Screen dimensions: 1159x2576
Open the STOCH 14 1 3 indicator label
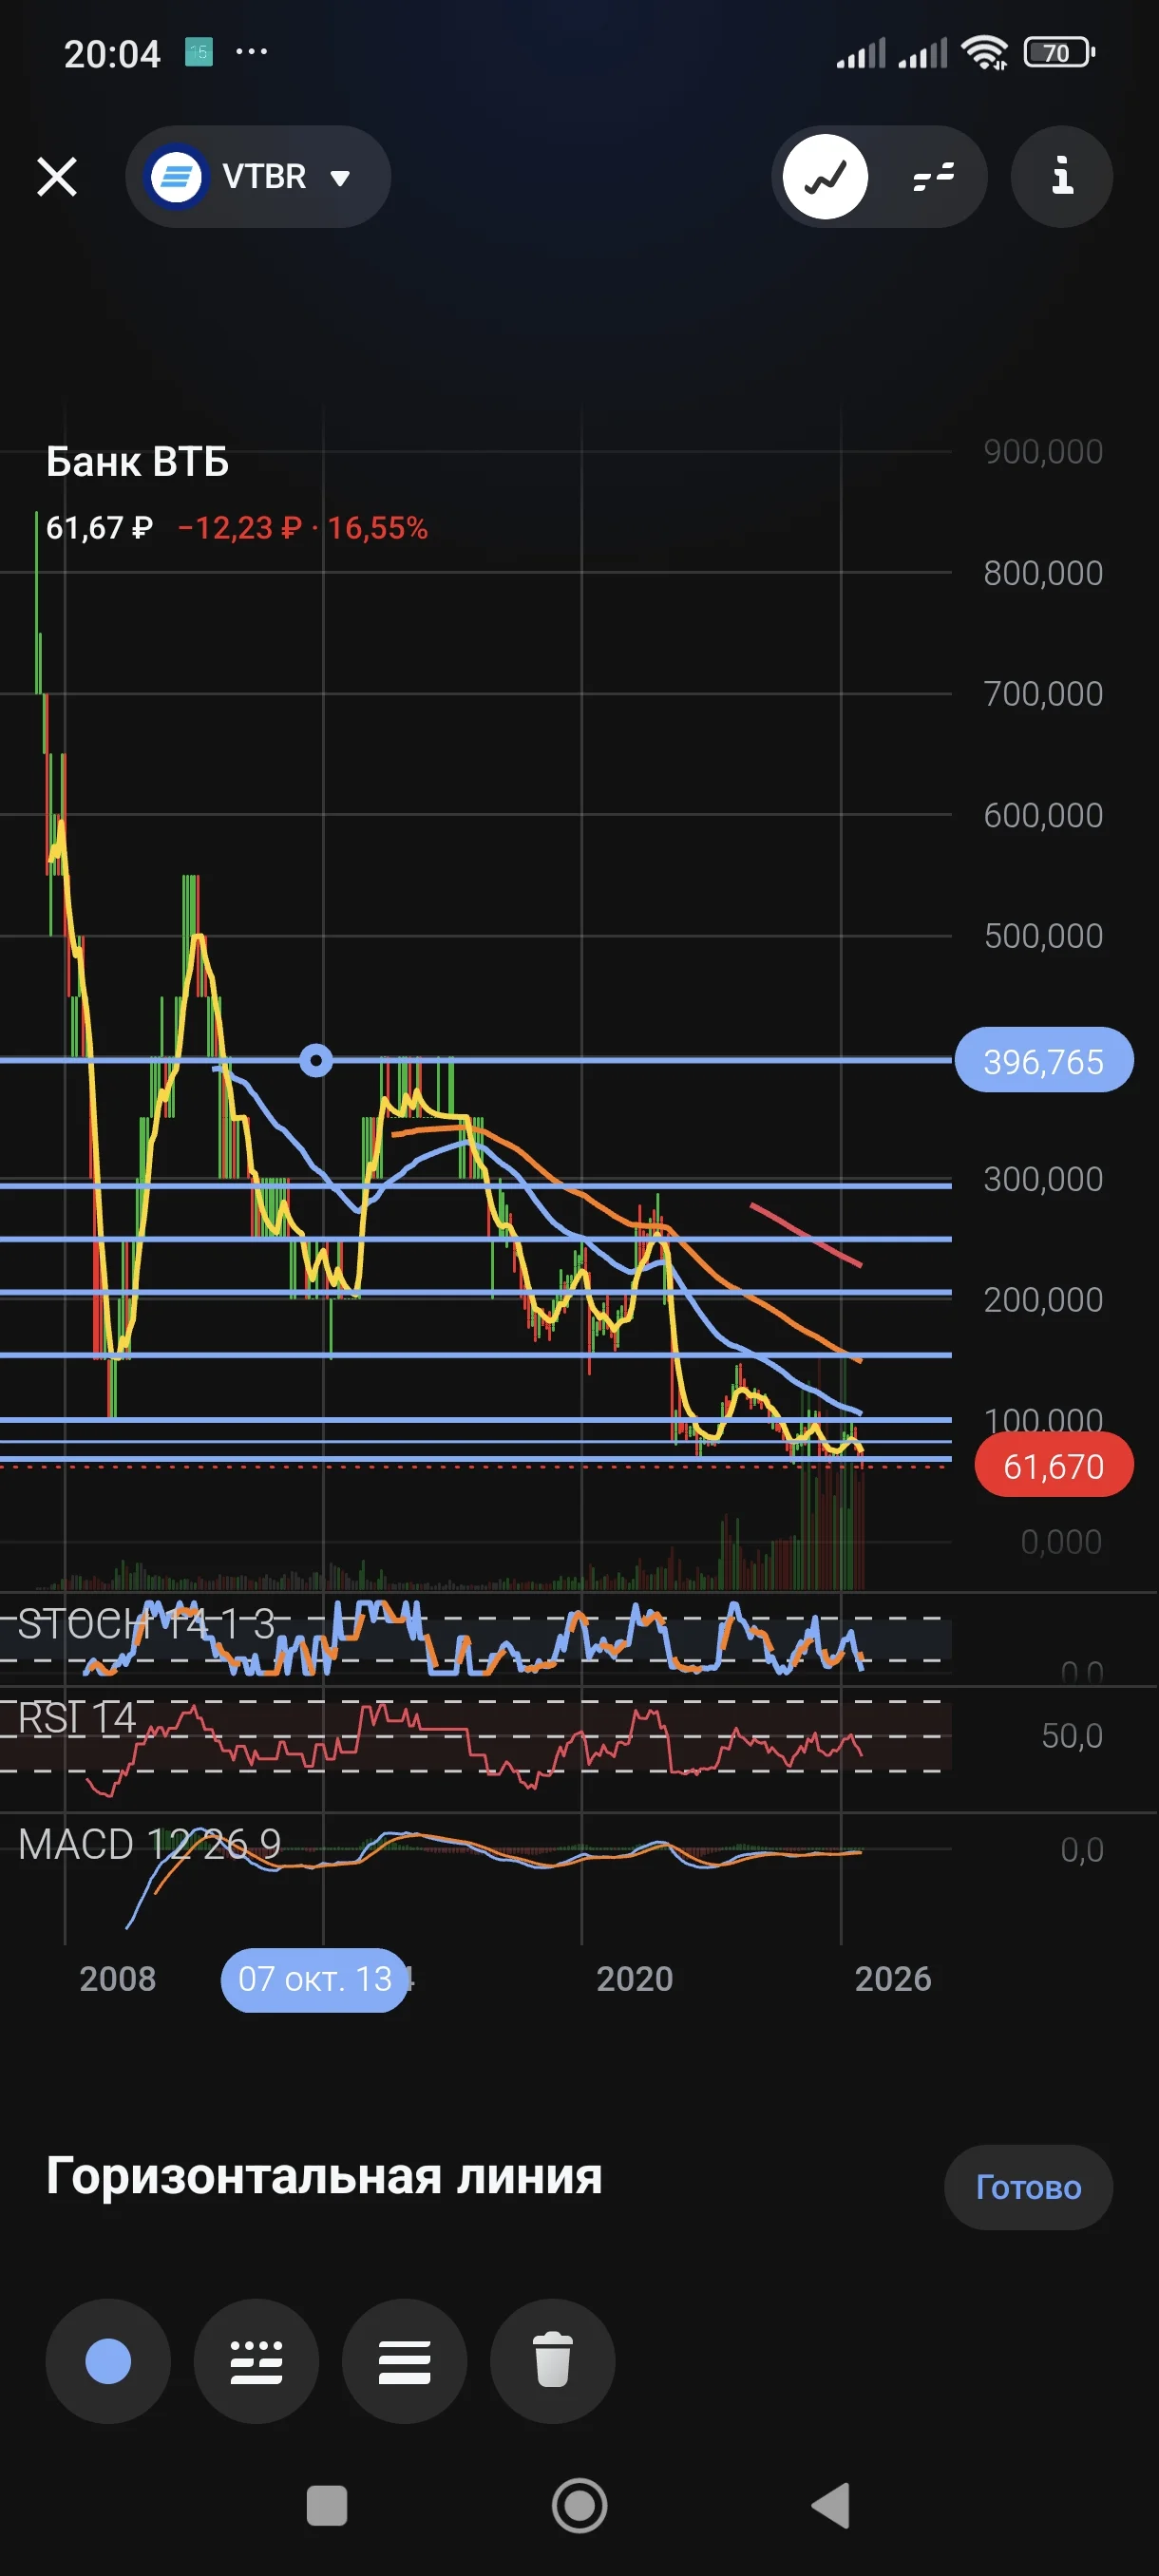click(146, 1625)
